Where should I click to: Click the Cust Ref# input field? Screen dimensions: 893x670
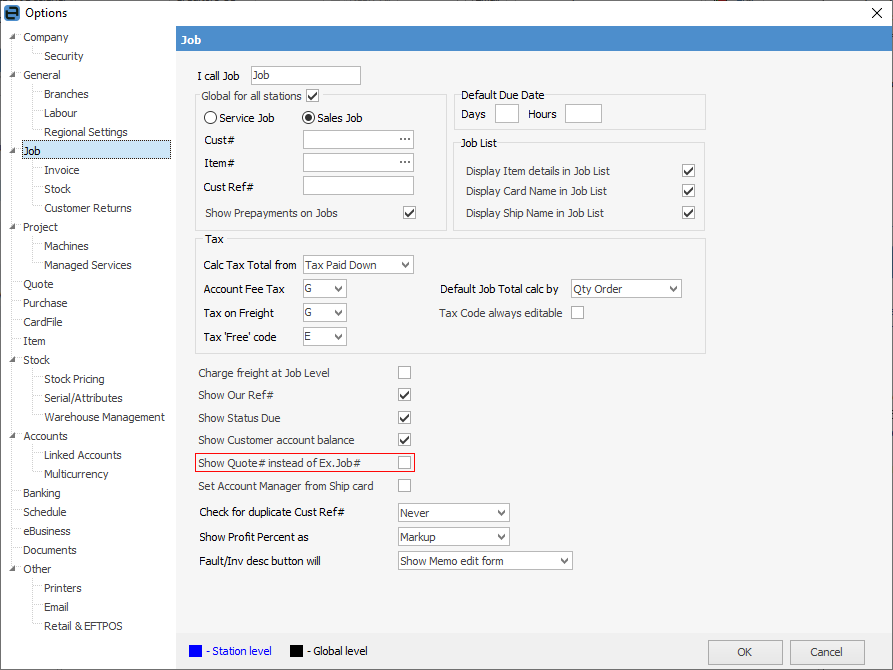(x=358, y=186)
